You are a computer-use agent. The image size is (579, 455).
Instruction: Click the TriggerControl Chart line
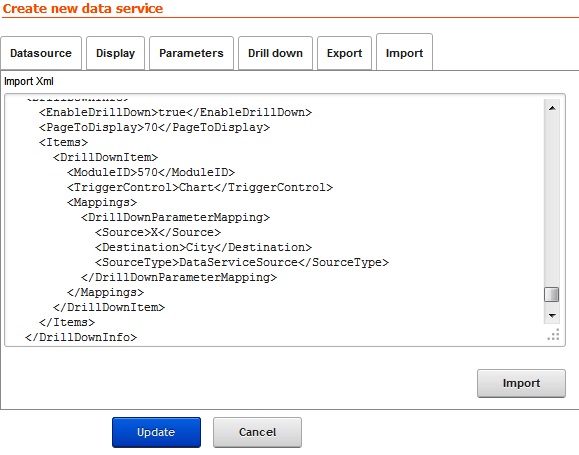200,188
